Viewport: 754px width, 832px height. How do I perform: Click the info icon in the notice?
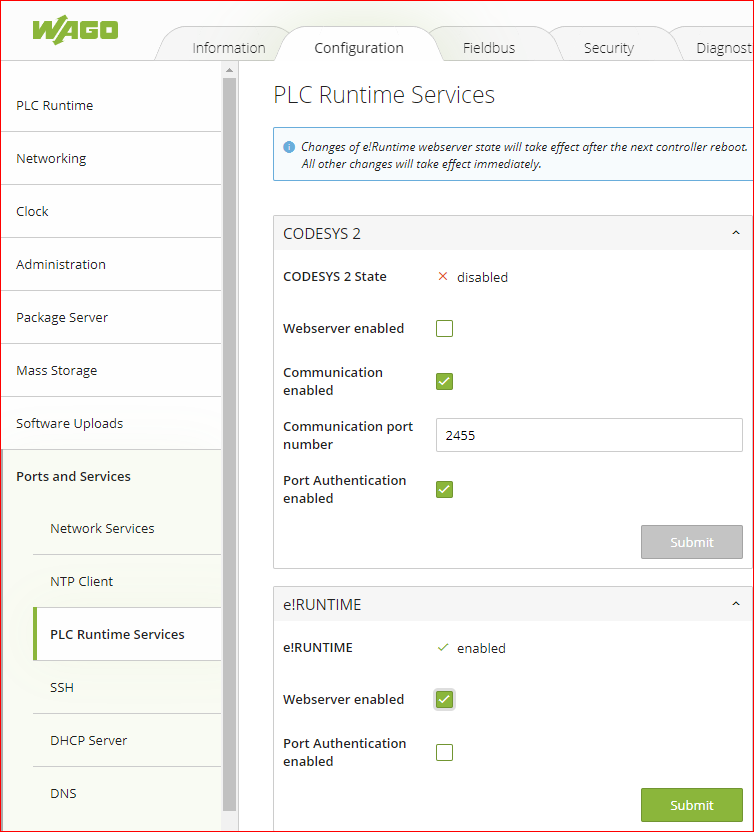pyautogui.click(x=289, y=147)
